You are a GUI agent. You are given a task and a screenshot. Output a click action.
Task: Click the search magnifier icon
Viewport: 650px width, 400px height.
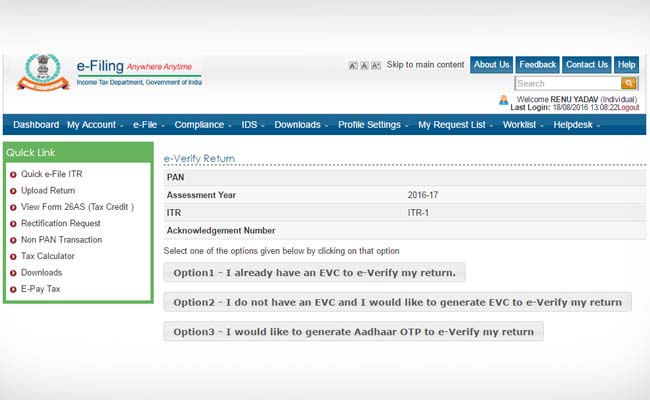(x=629, y=83)
